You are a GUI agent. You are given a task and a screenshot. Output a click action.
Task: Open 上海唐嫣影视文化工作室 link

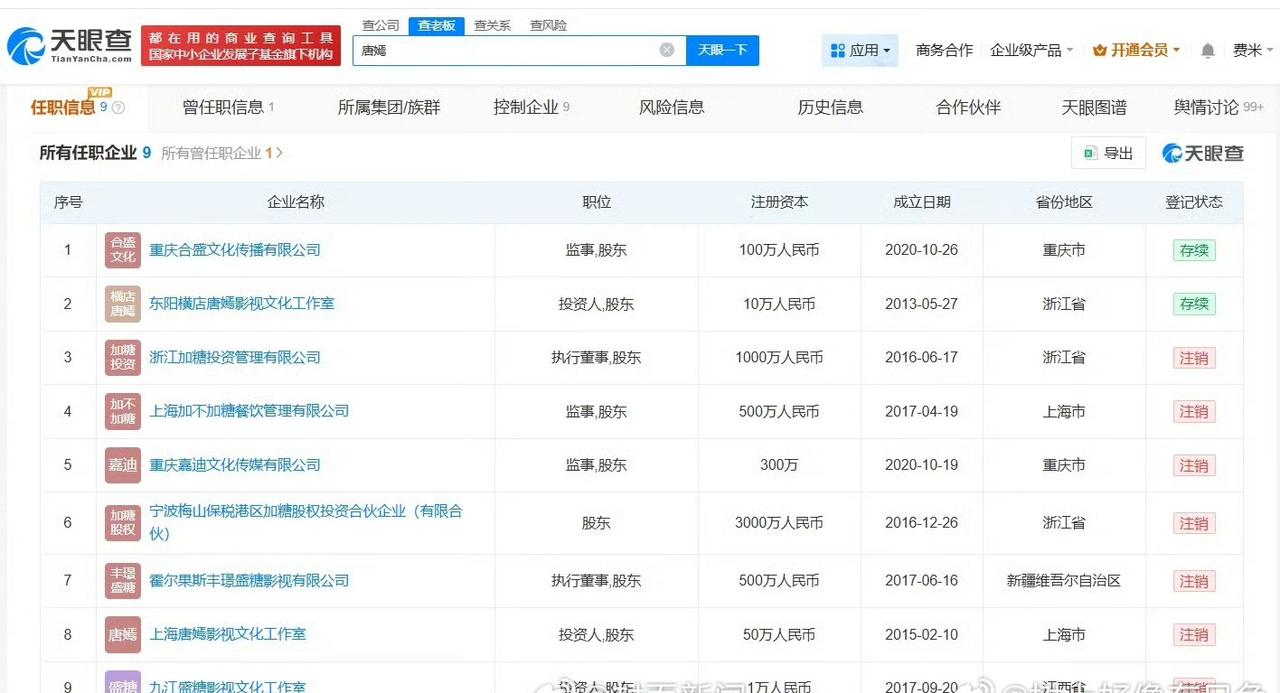(228, 635)
